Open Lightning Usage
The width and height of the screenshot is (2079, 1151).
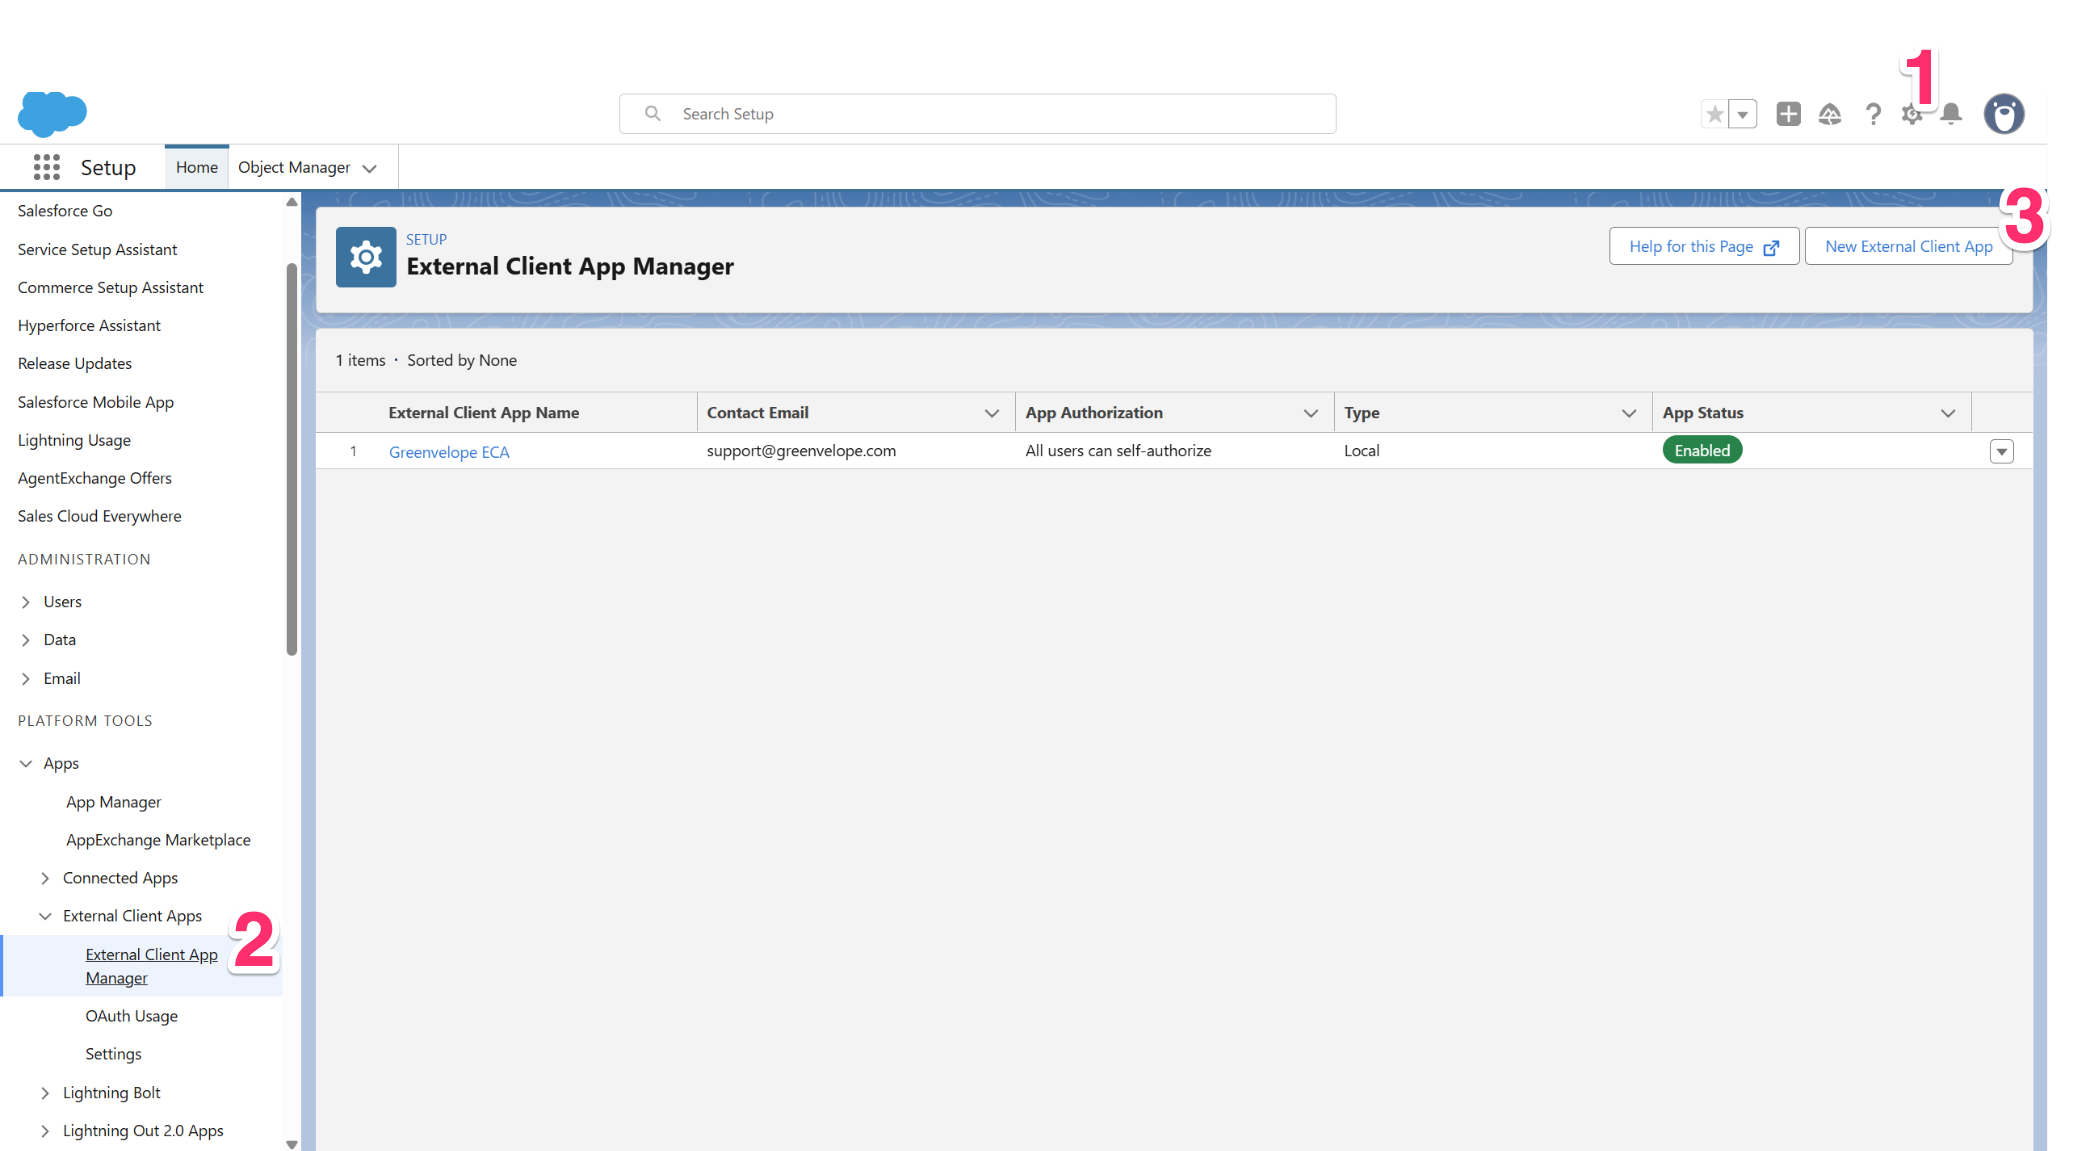[x=74, y=440]
